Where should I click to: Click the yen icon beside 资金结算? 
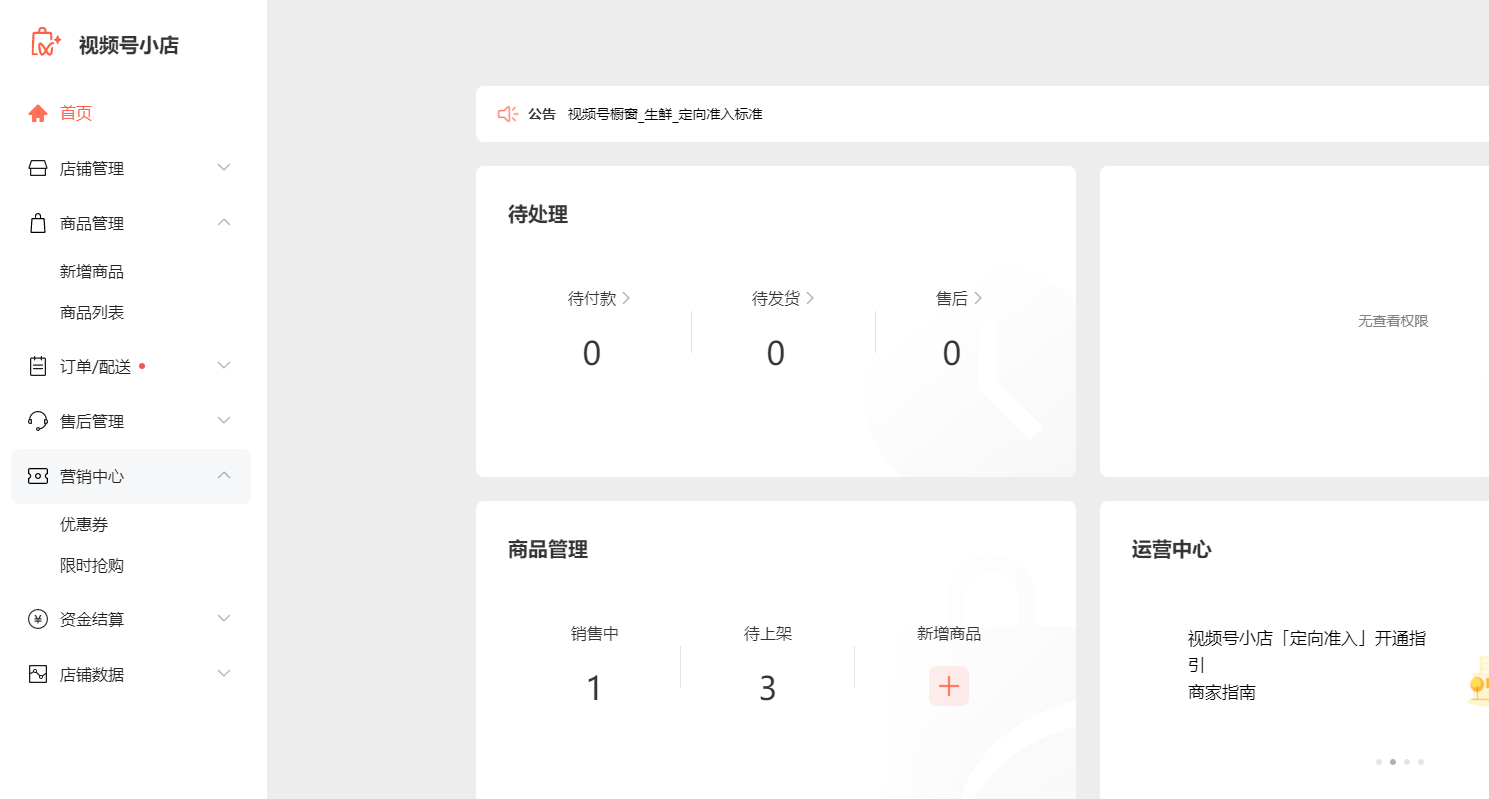point(38,619)
